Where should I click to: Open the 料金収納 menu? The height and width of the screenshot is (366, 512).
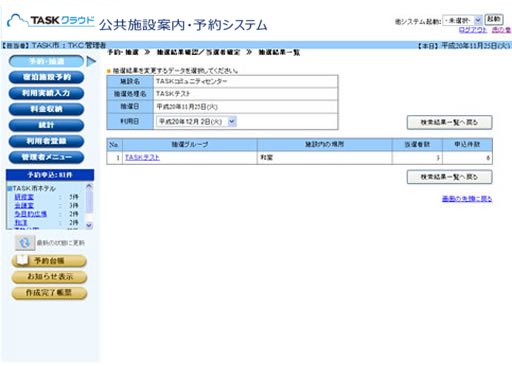tap(46, 109)
